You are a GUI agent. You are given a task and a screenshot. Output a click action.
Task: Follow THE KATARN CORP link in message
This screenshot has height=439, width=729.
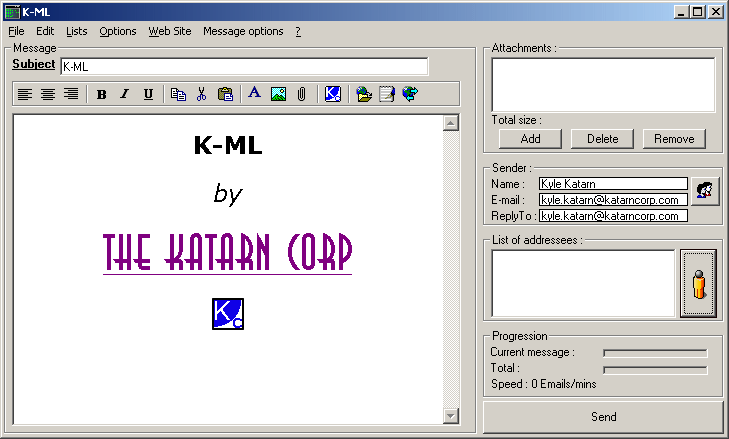(227, 253)
